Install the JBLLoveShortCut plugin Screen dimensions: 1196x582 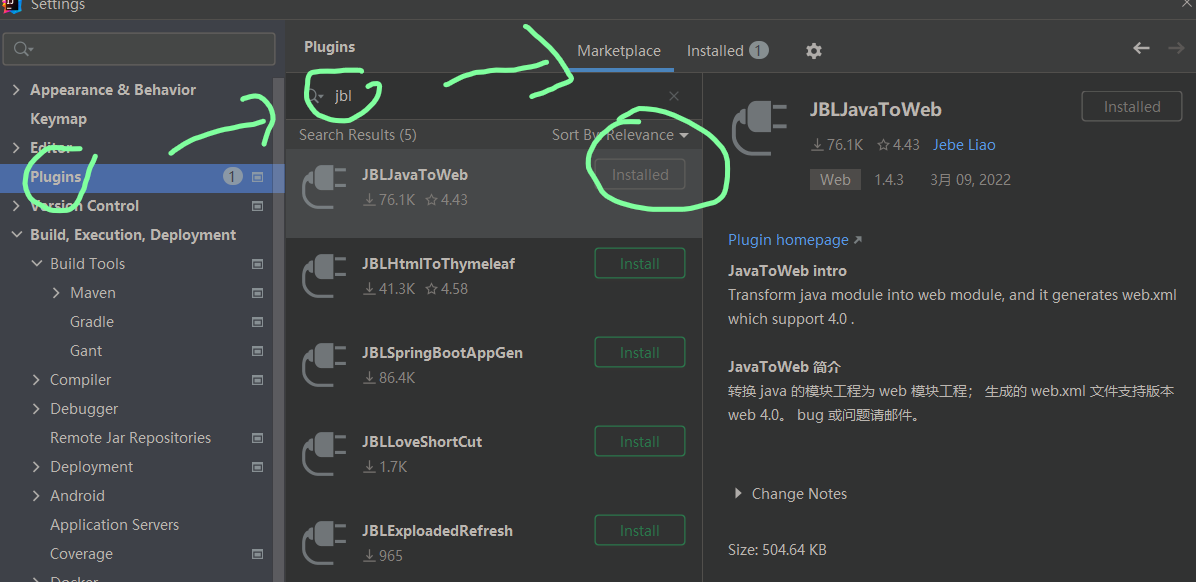pos(640,442)
